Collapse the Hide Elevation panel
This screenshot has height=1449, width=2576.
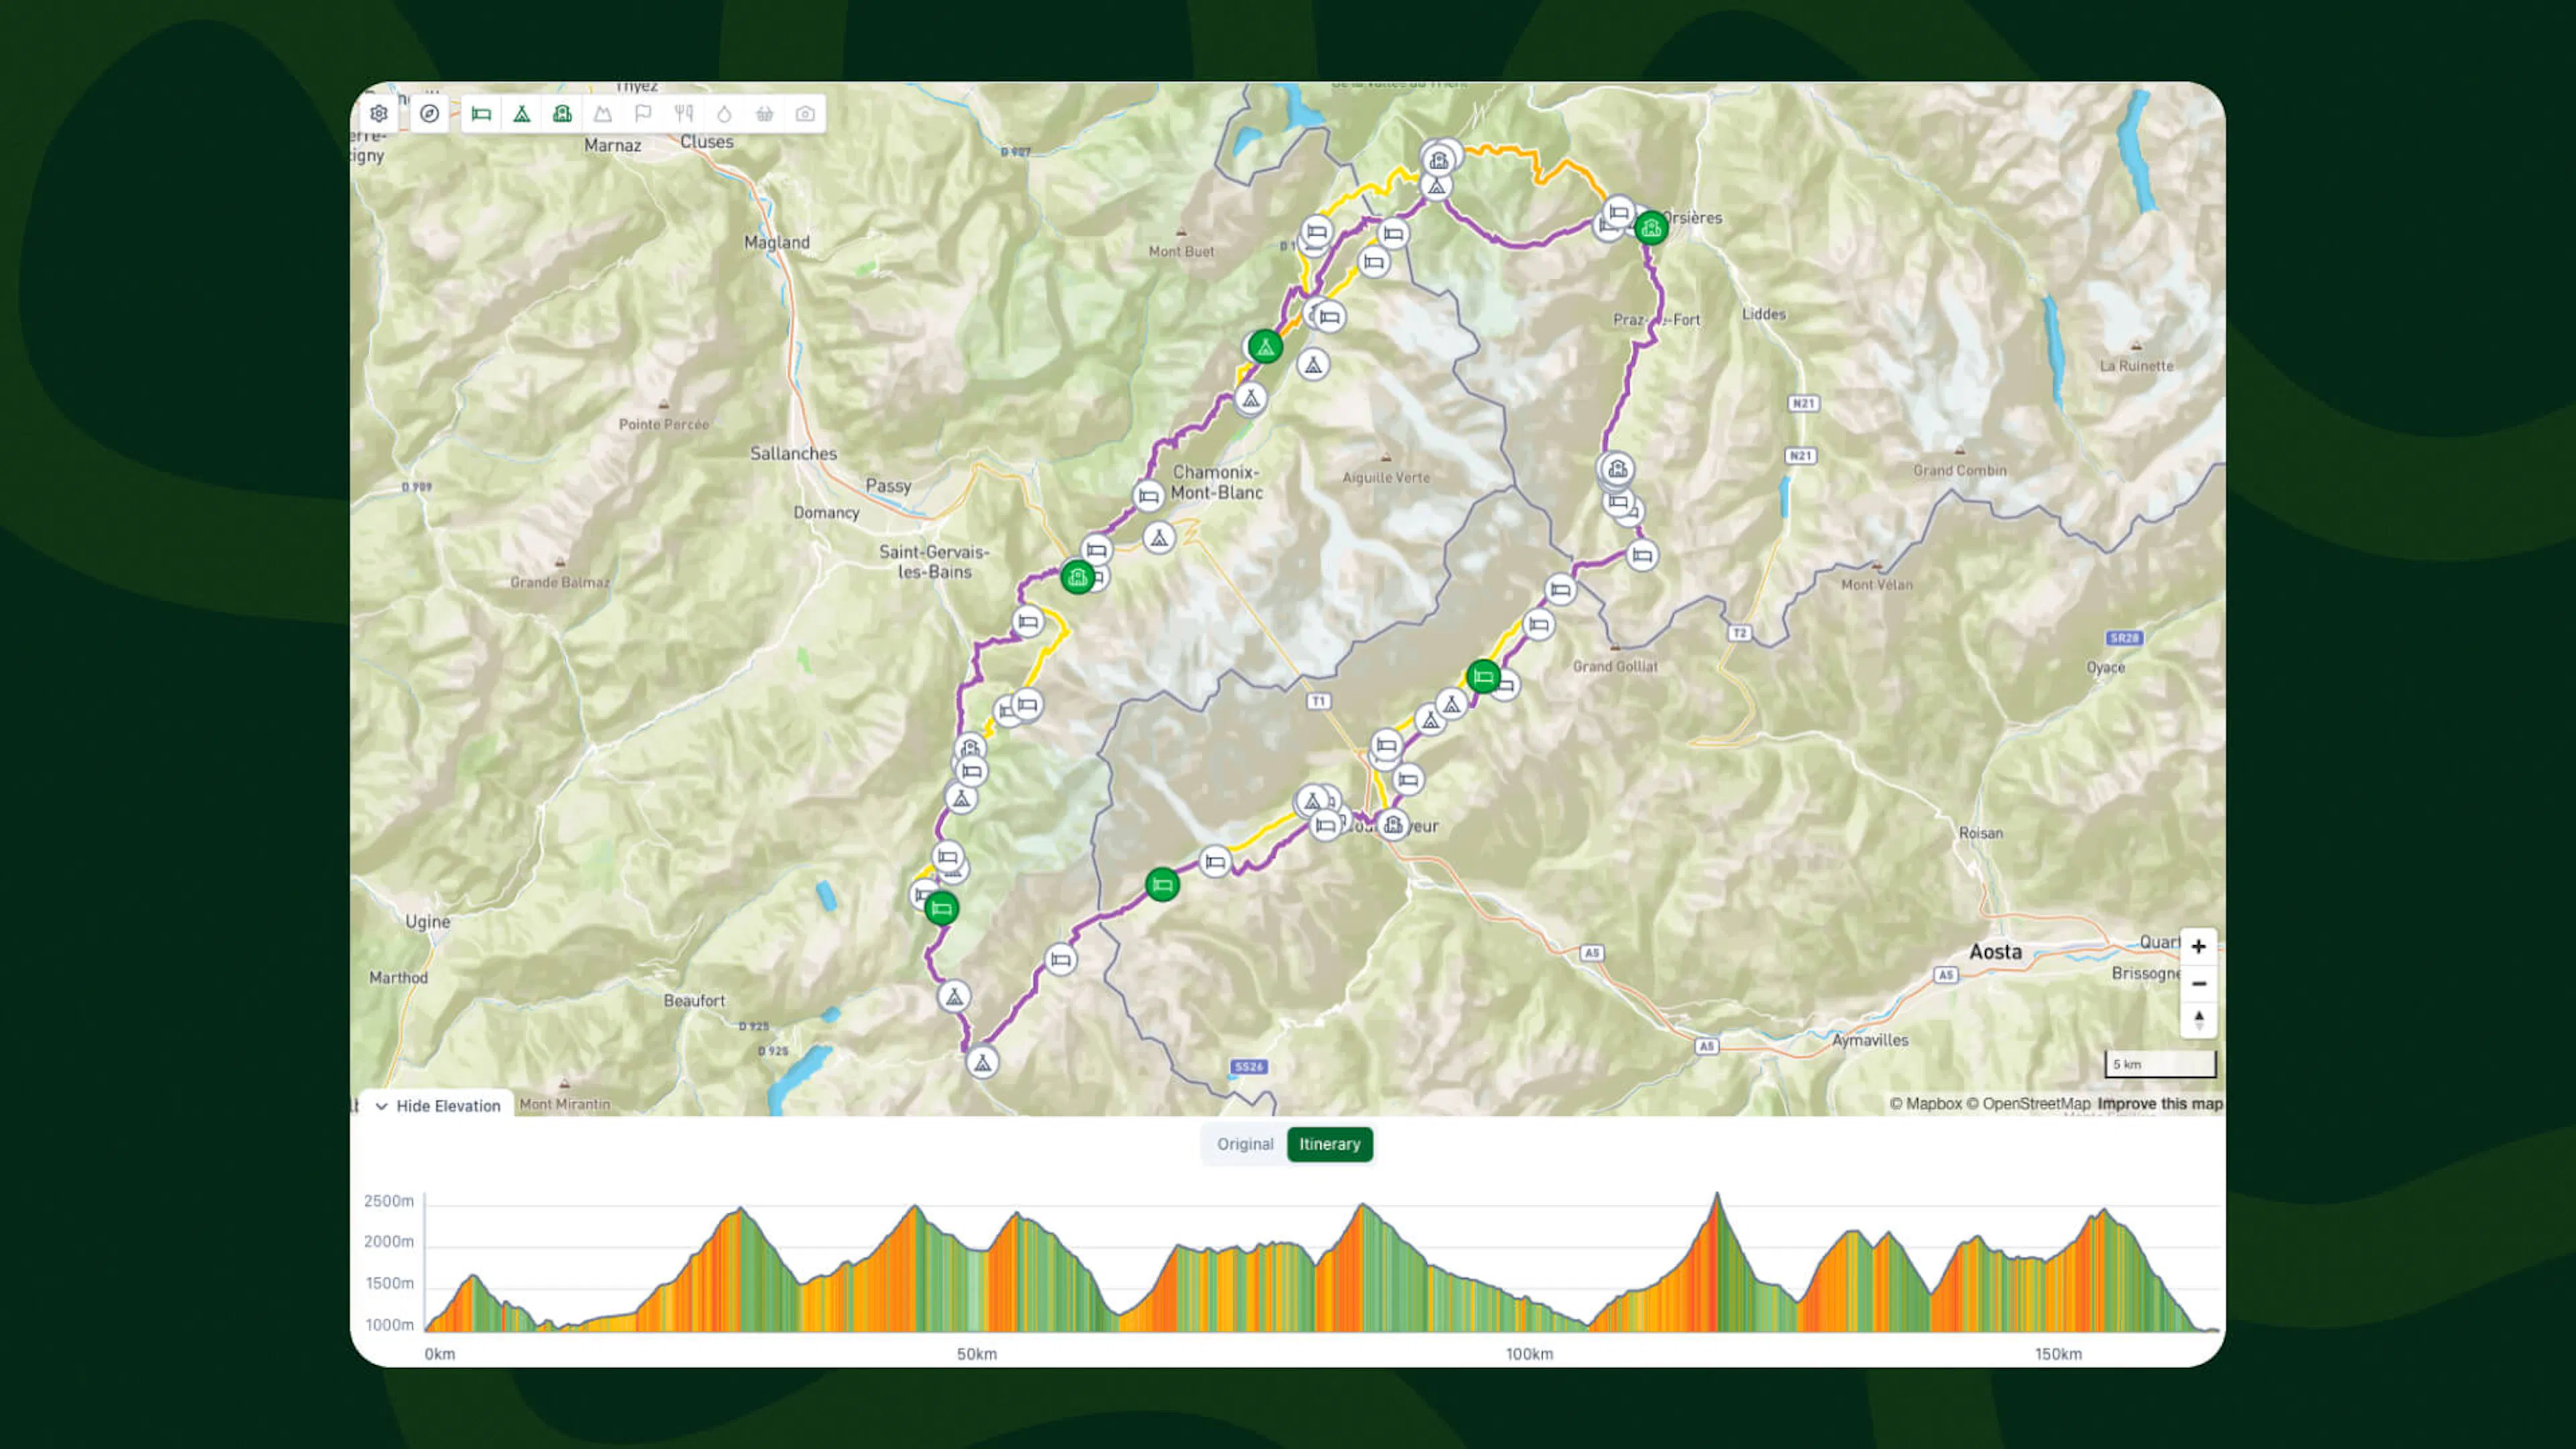[437, 1105]
